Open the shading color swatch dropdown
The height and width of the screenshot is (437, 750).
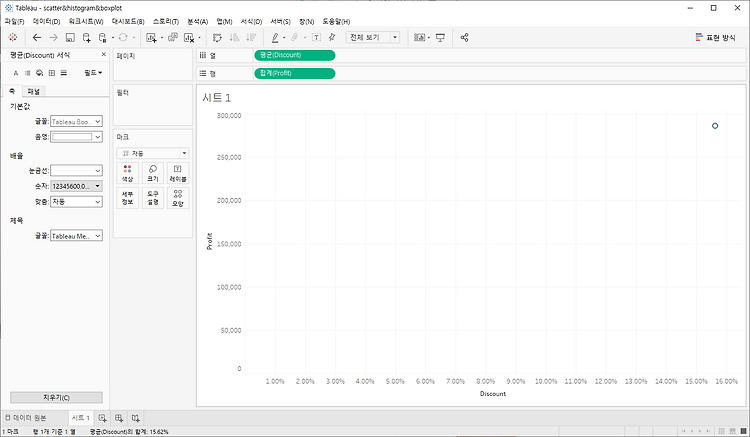coord(76,137)
